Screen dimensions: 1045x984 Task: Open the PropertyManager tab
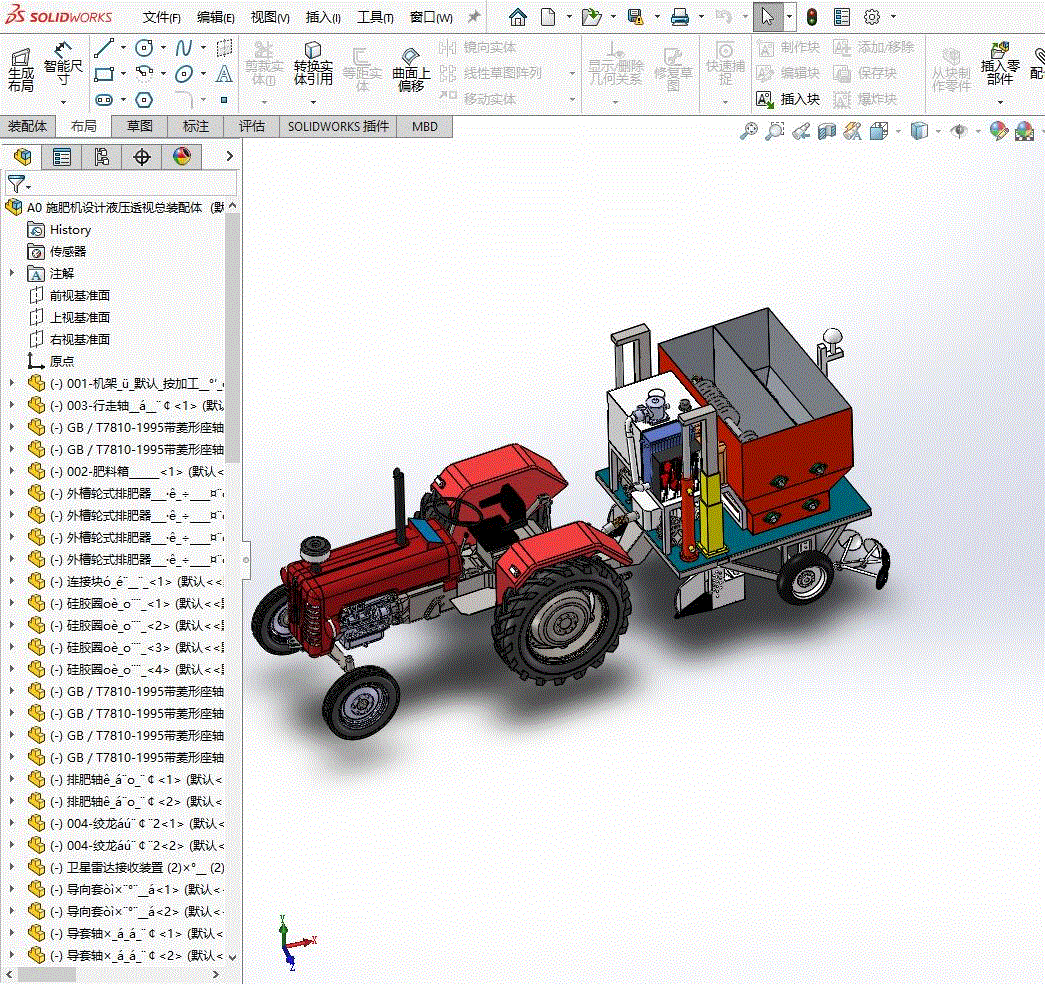pyautogui.click(x=62, y=157)
